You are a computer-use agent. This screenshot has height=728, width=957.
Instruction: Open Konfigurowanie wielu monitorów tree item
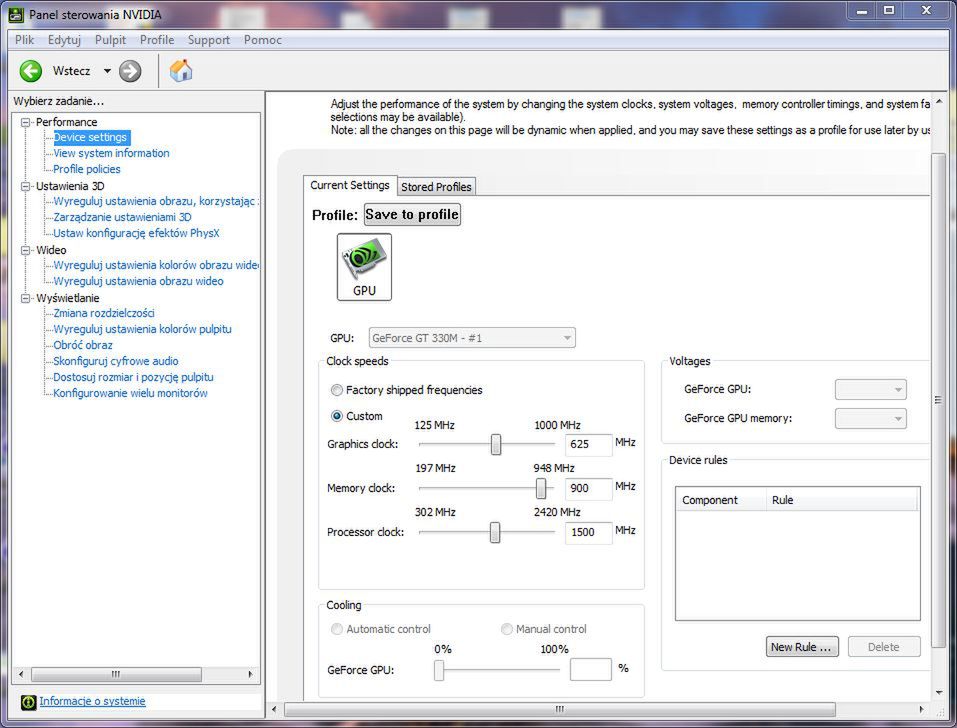click(130, 393)
